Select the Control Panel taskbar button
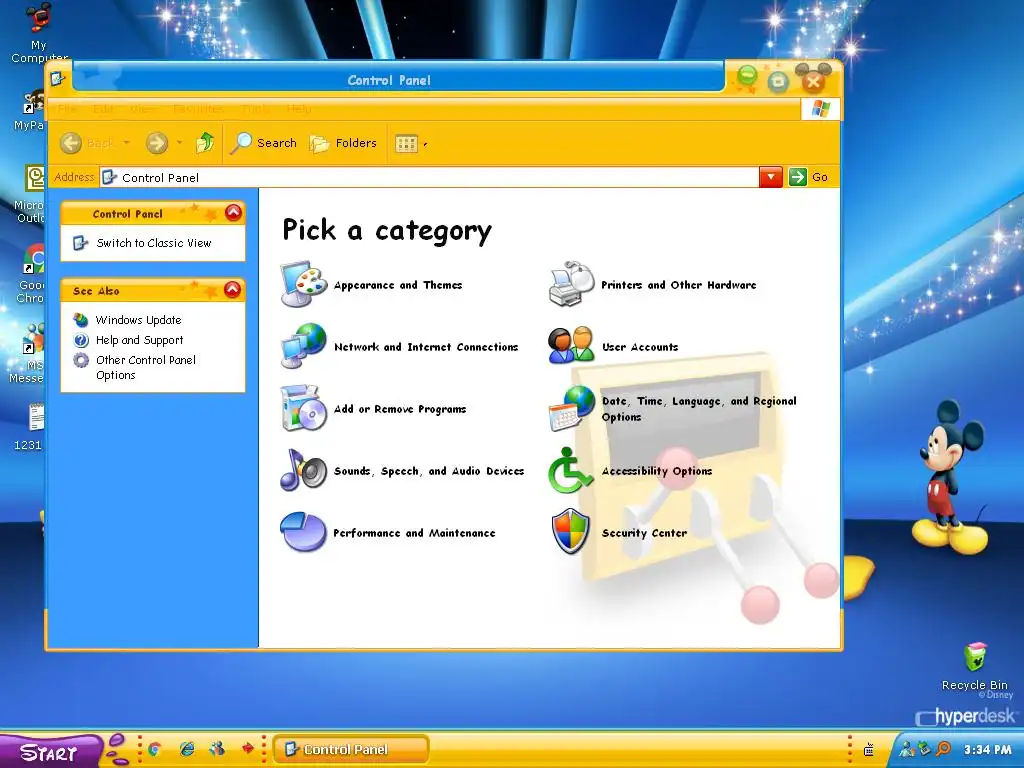Viewport: 1024px width, 768px height. (x=351, y=749)
